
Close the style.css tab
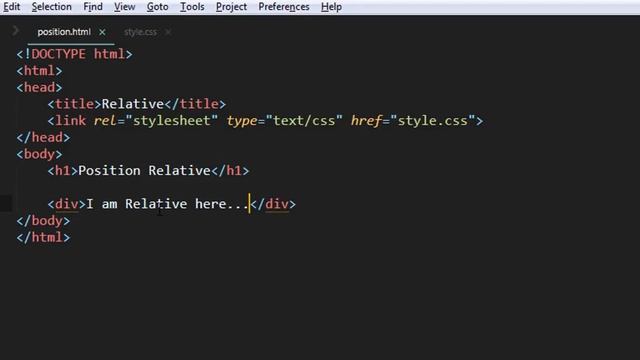tap(168, 32)
